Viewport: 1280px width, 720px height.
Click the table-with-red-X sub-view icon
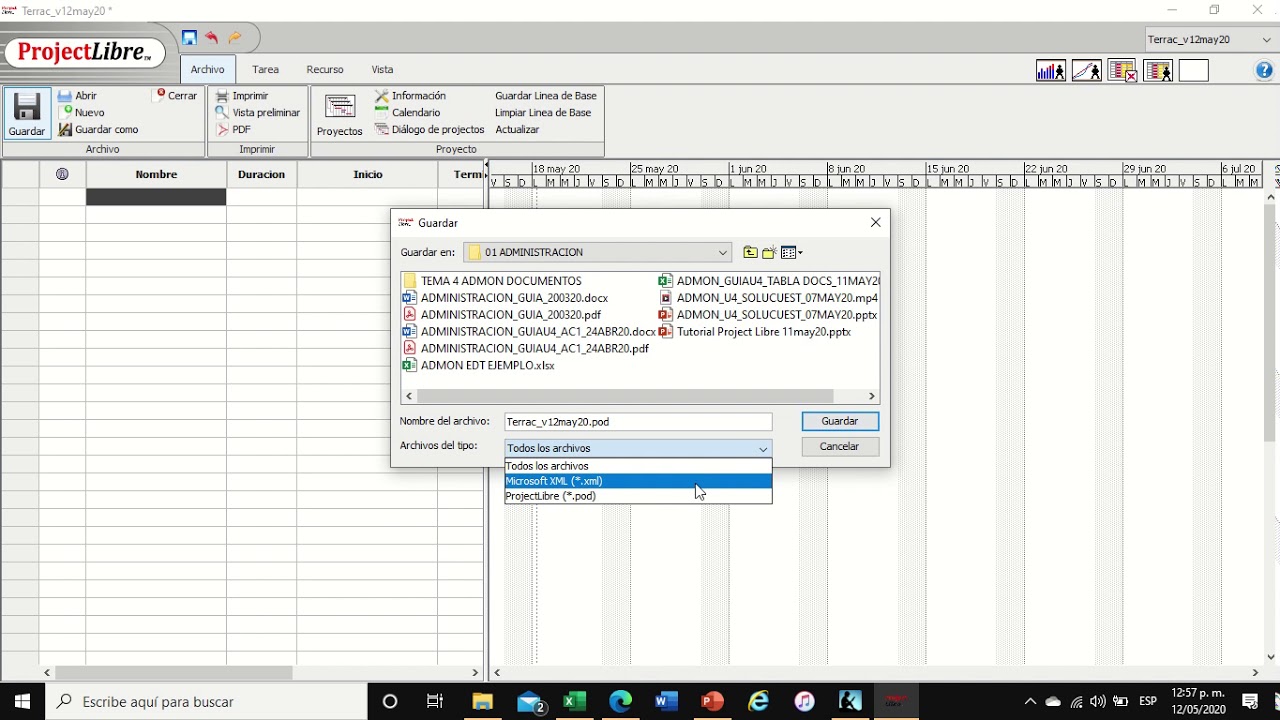click(1122, 71)
